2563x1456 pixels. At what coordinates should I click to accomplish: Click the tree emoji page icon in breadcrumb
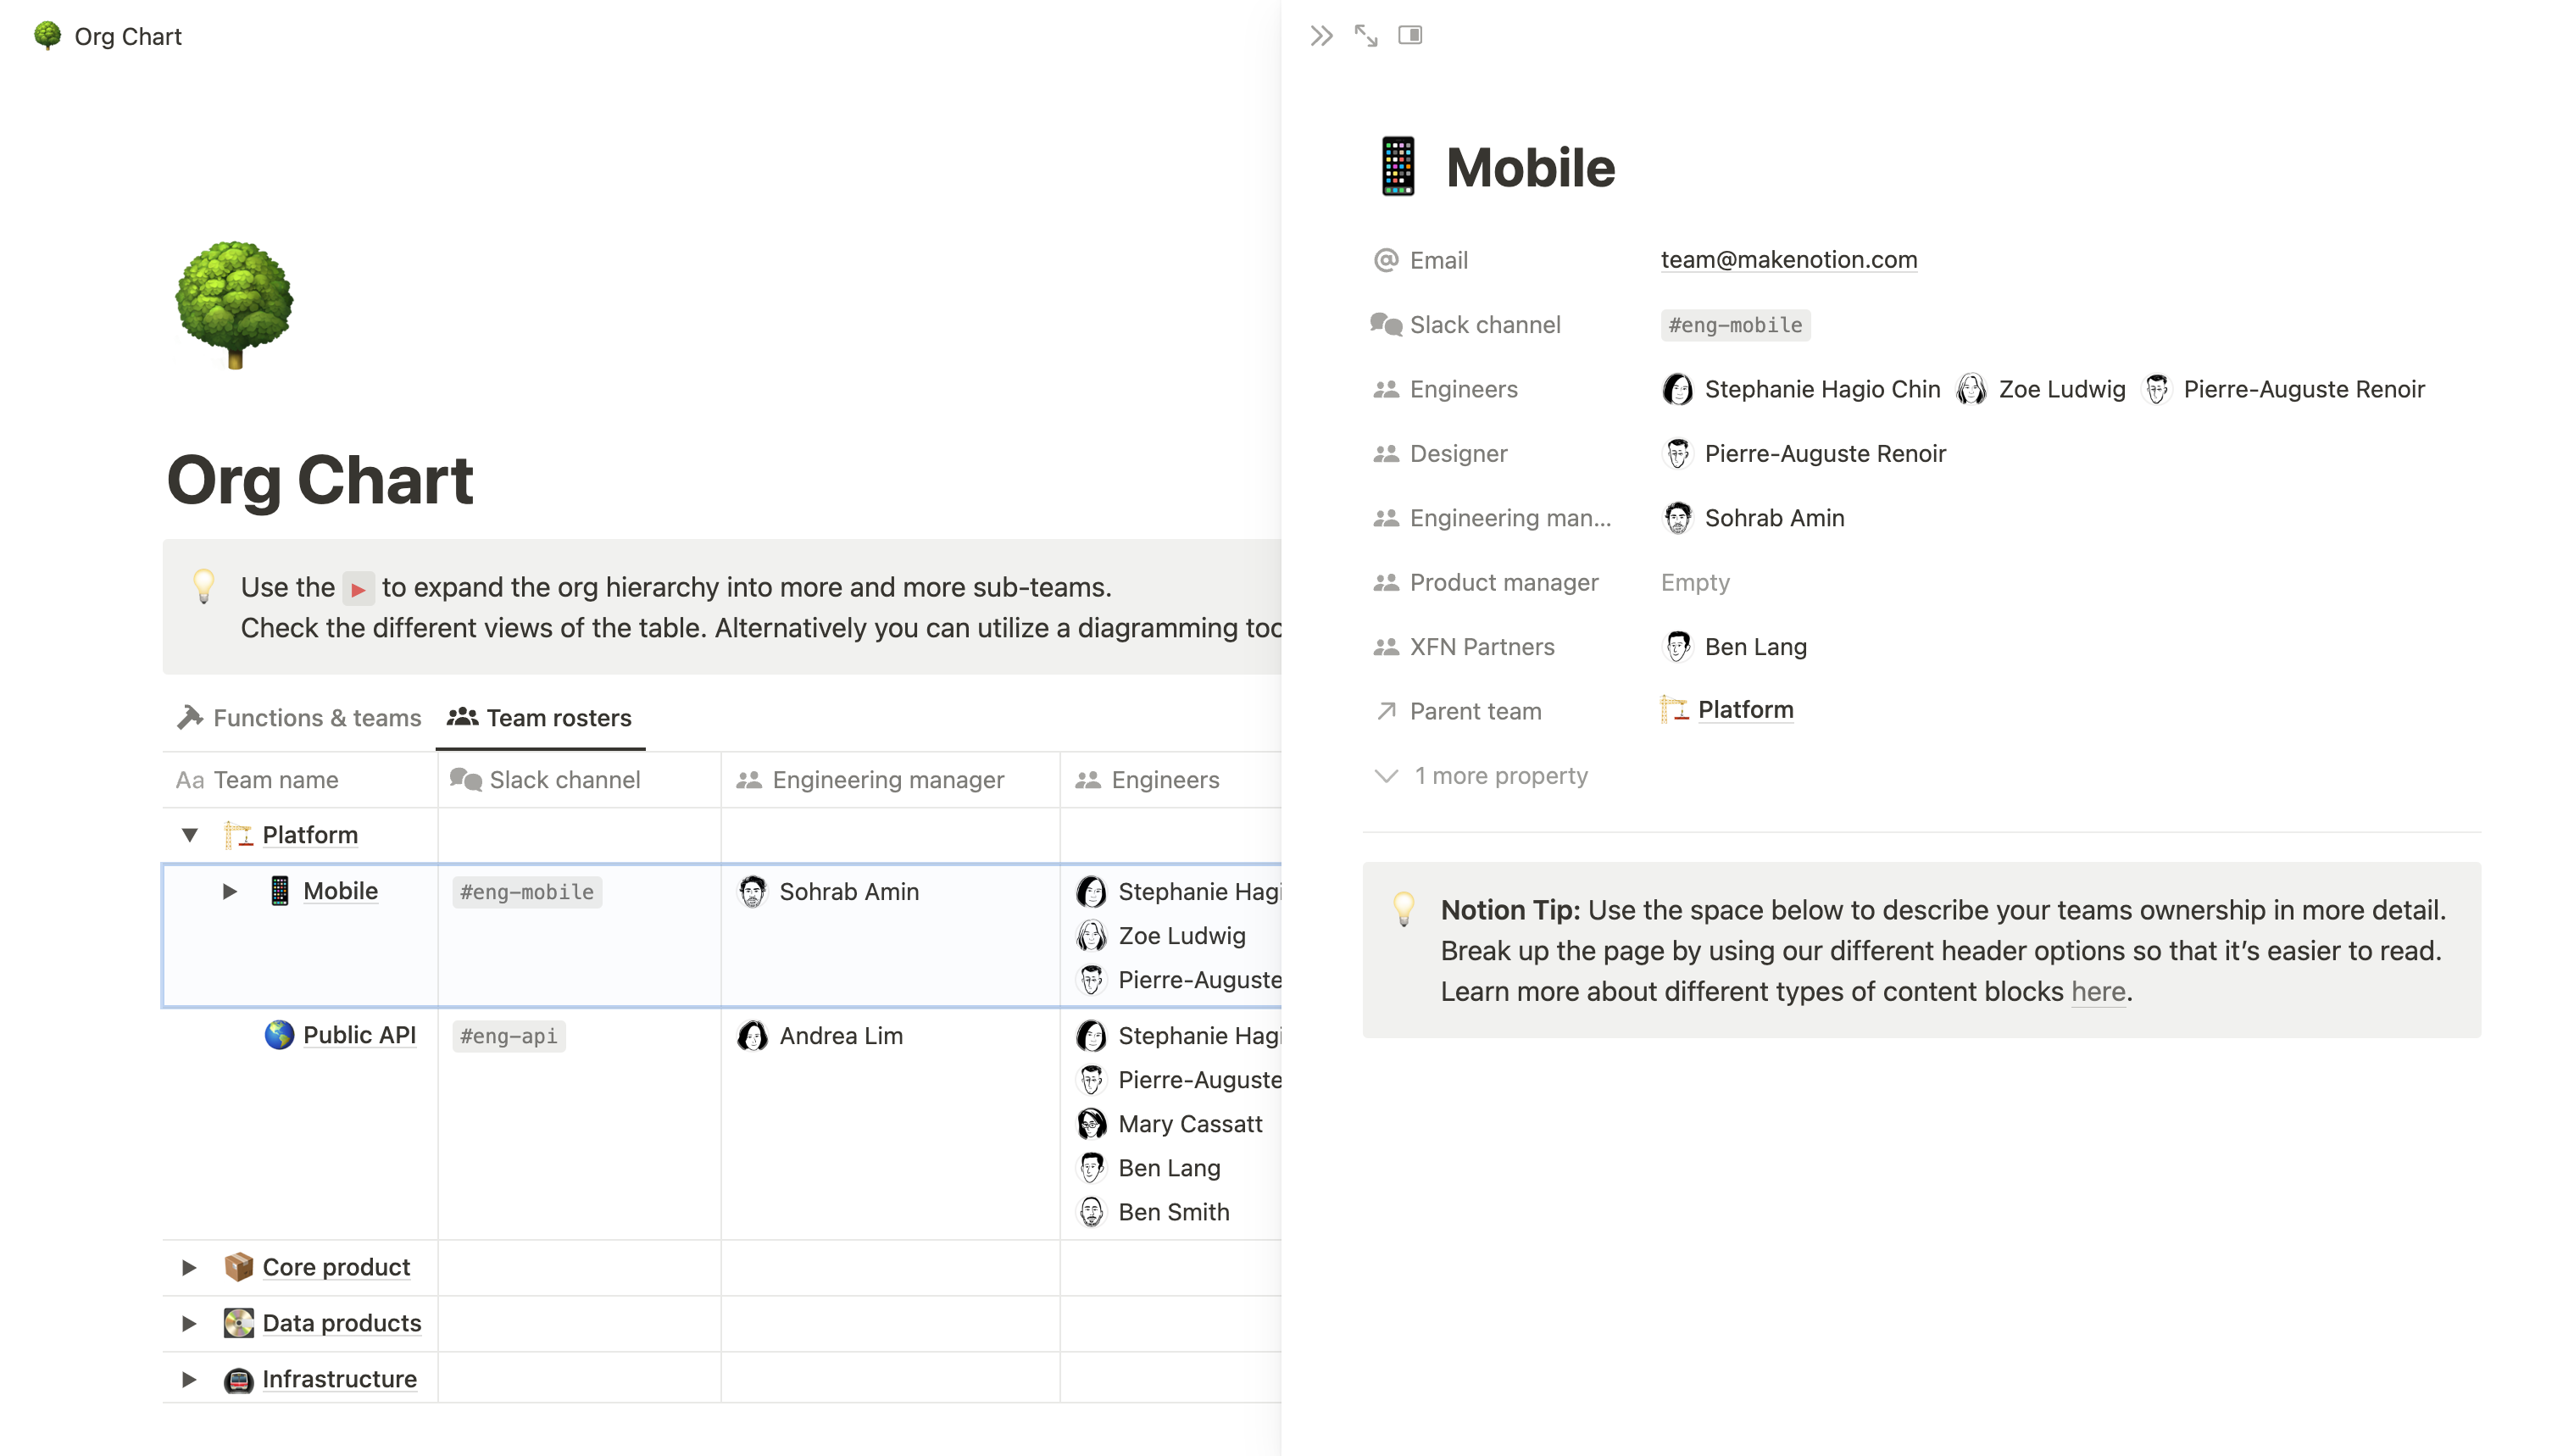coord(46,36)
